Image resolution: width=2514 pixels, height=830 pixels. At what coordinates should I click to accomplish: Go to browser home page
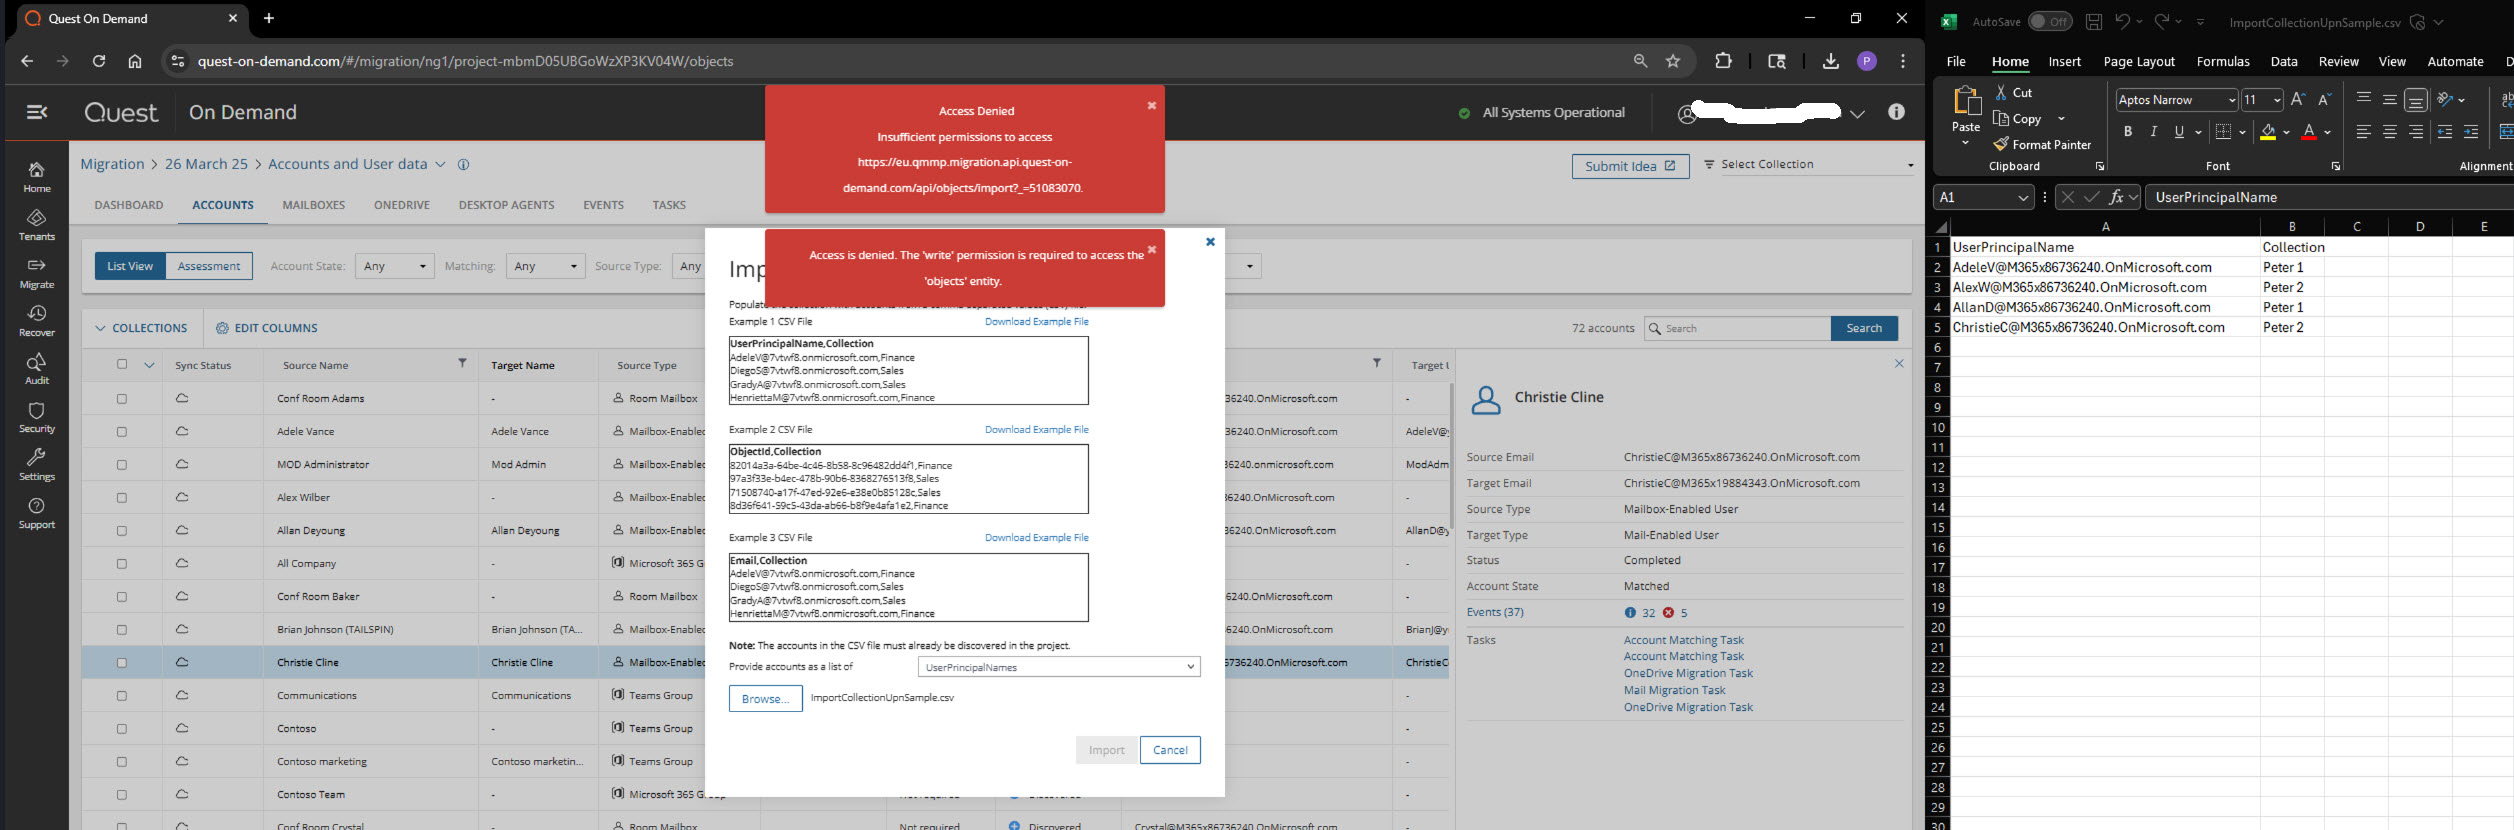[x=135, y=61]
